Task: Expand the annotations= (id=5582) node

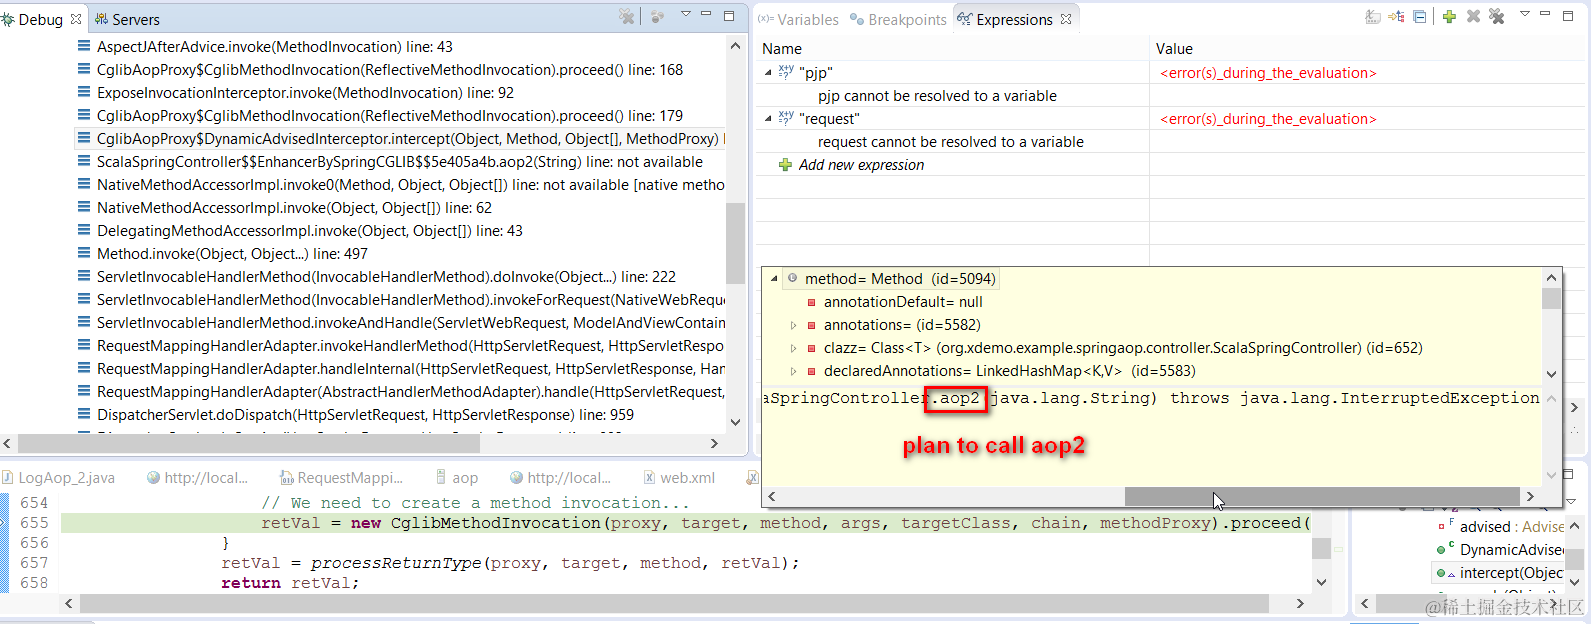Action: [x=794, y=325]
